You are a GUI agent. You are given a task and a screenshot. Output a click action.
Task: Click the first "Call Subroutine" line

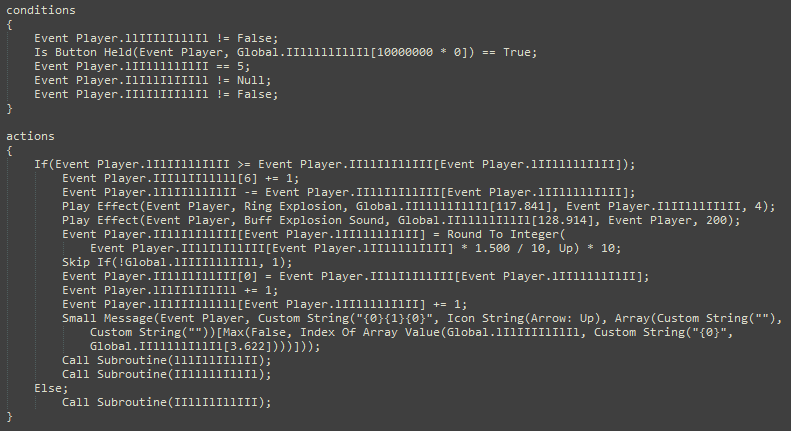pos(166,360)
